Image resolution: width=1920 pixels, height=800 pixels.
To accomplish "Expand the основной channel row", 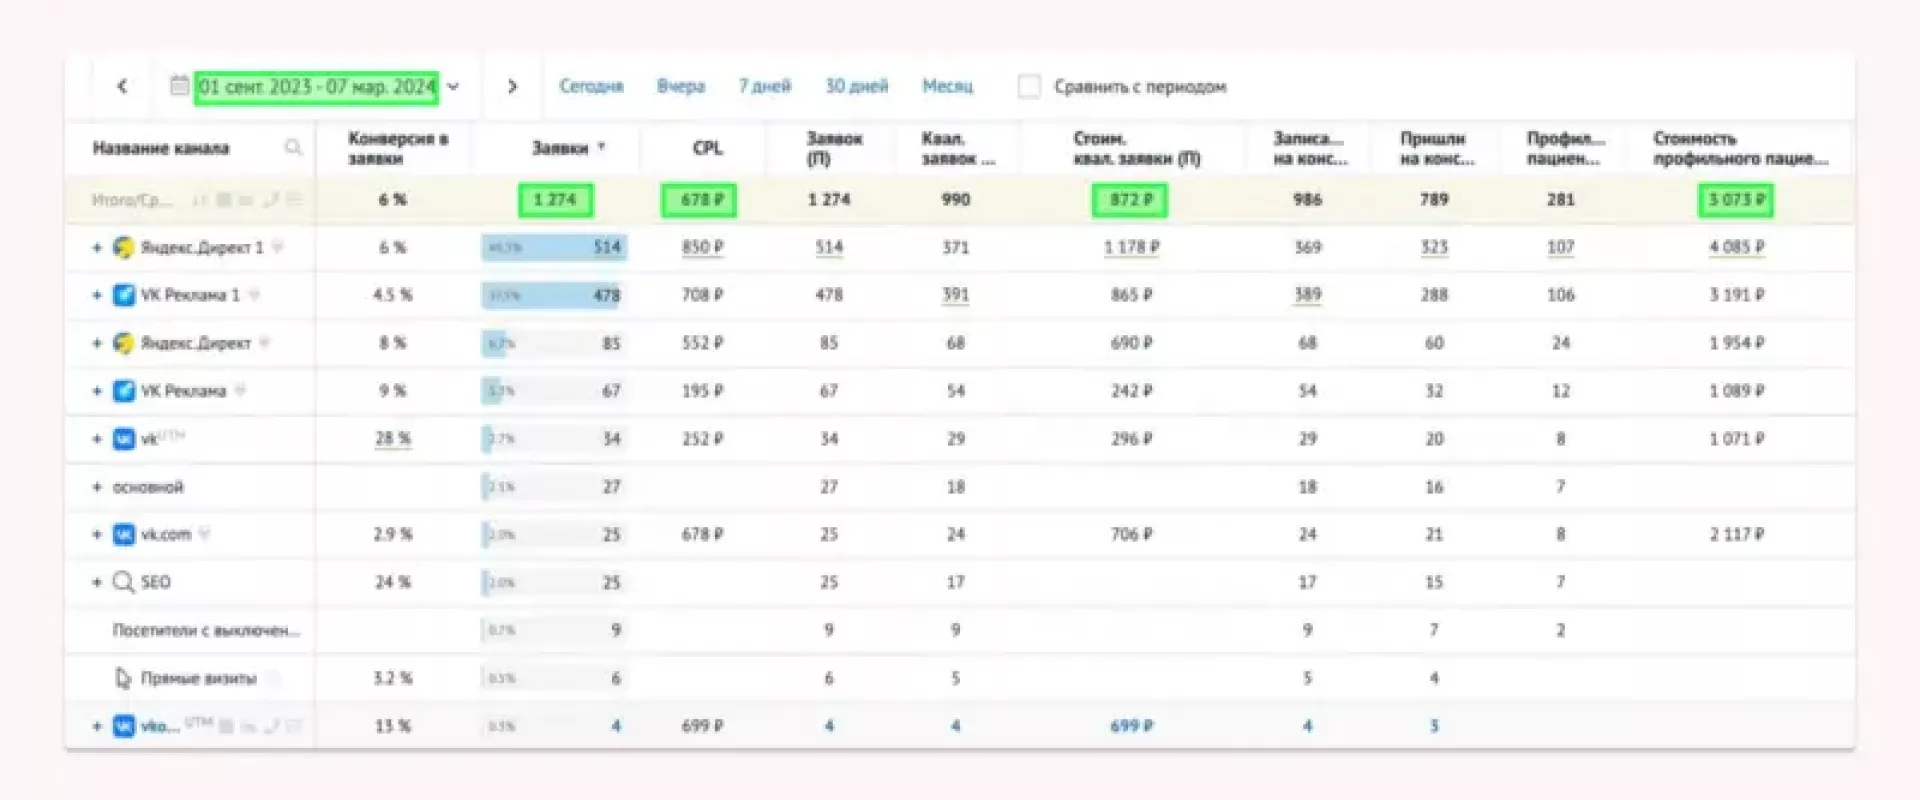I will tap(97, 487).
